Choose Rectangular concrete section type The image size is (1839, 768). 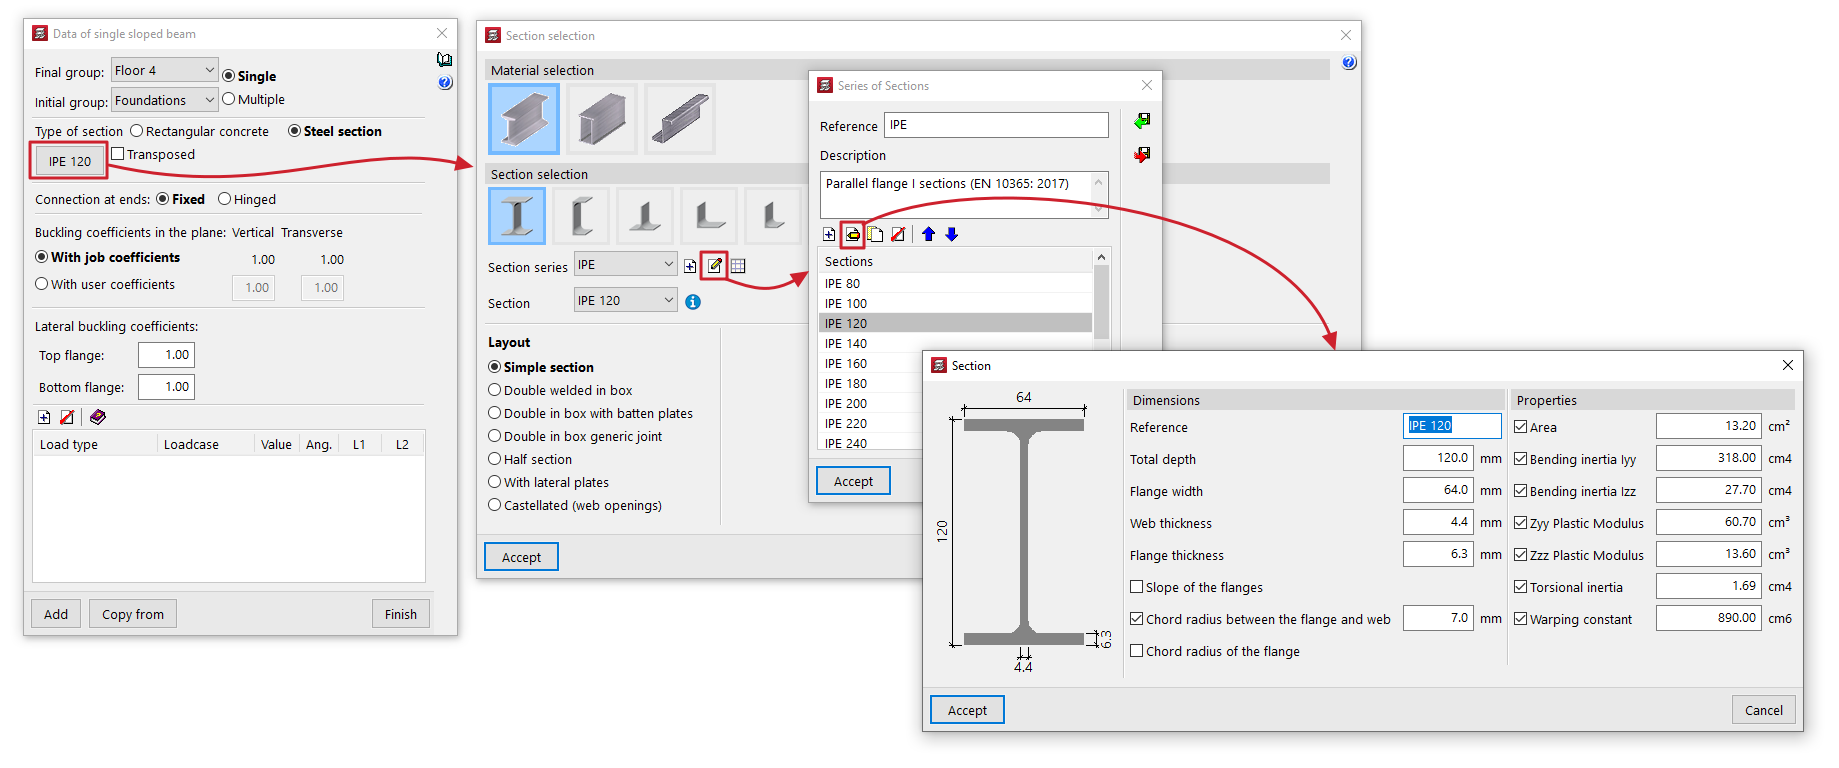(137, 131)
